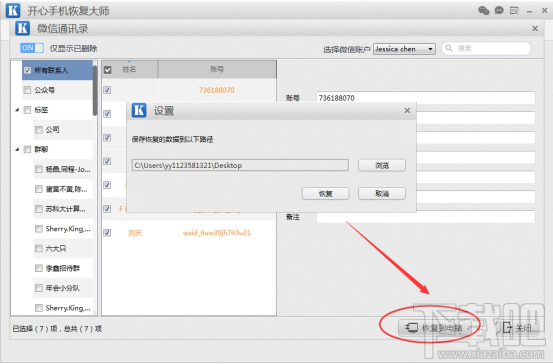Open the 选择微信账户 Jessica chen dropdown

click(x=405, y=49)
